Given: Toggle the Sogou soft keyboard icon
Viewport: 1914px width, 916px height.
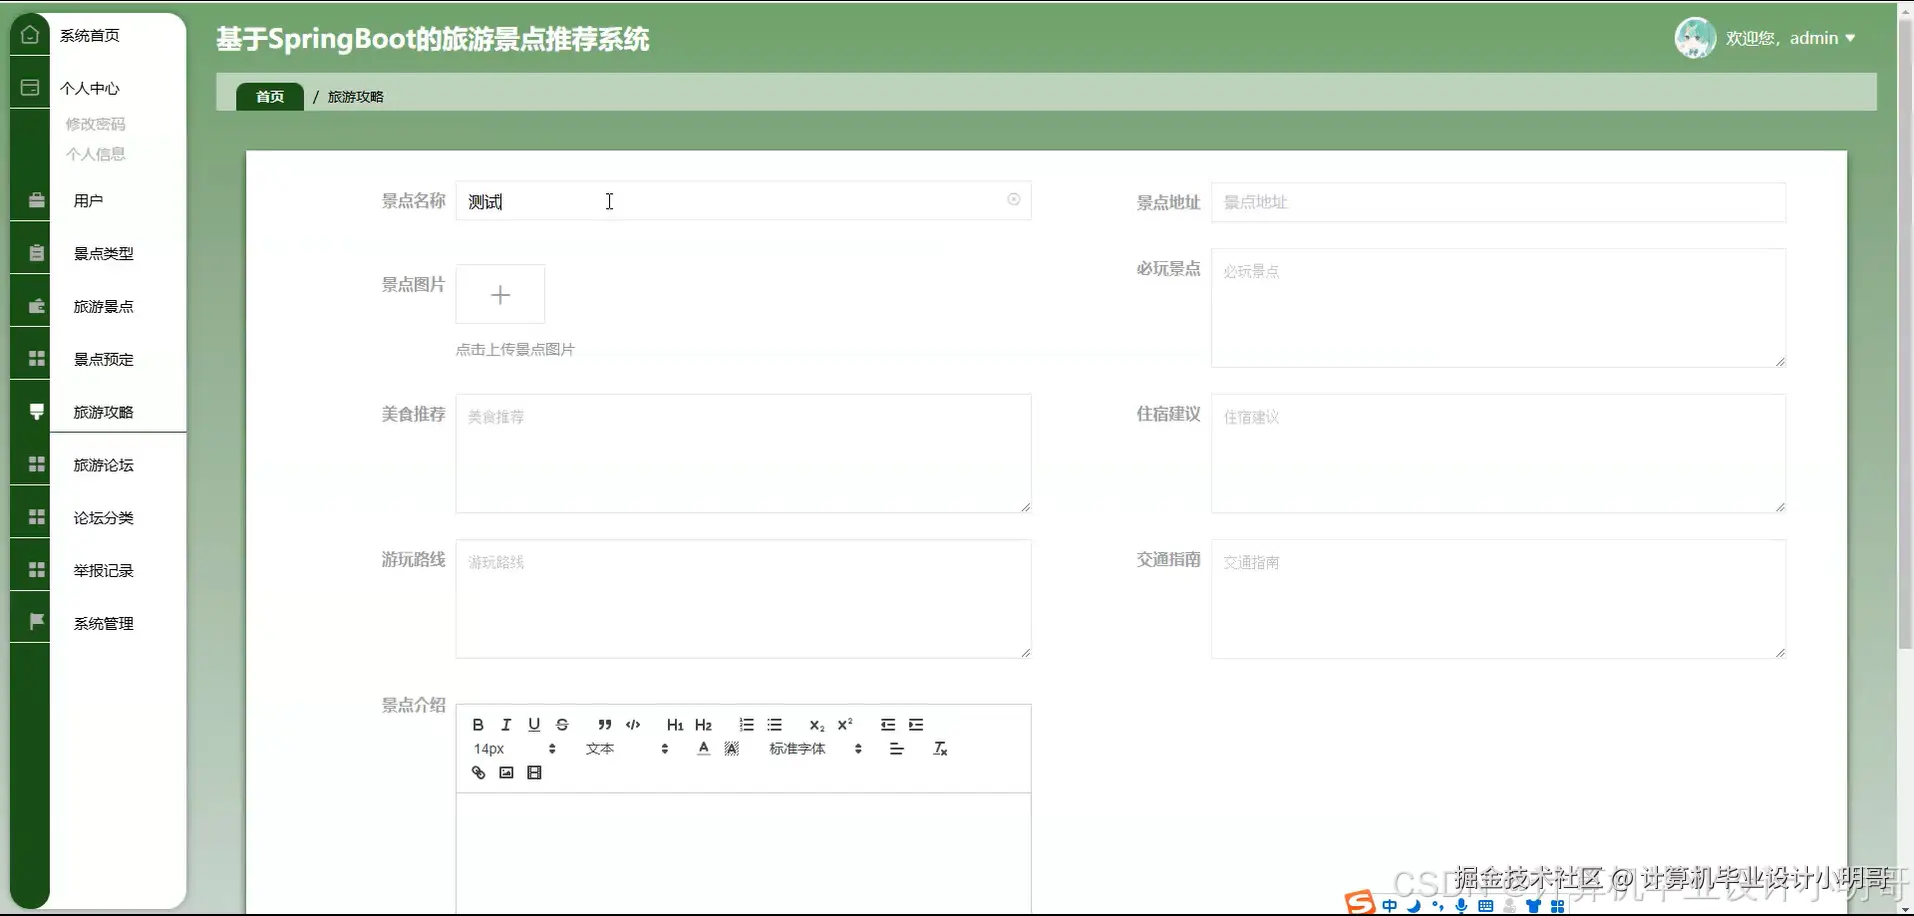Looking at the screenshot, I should [x=1484, y=905].
